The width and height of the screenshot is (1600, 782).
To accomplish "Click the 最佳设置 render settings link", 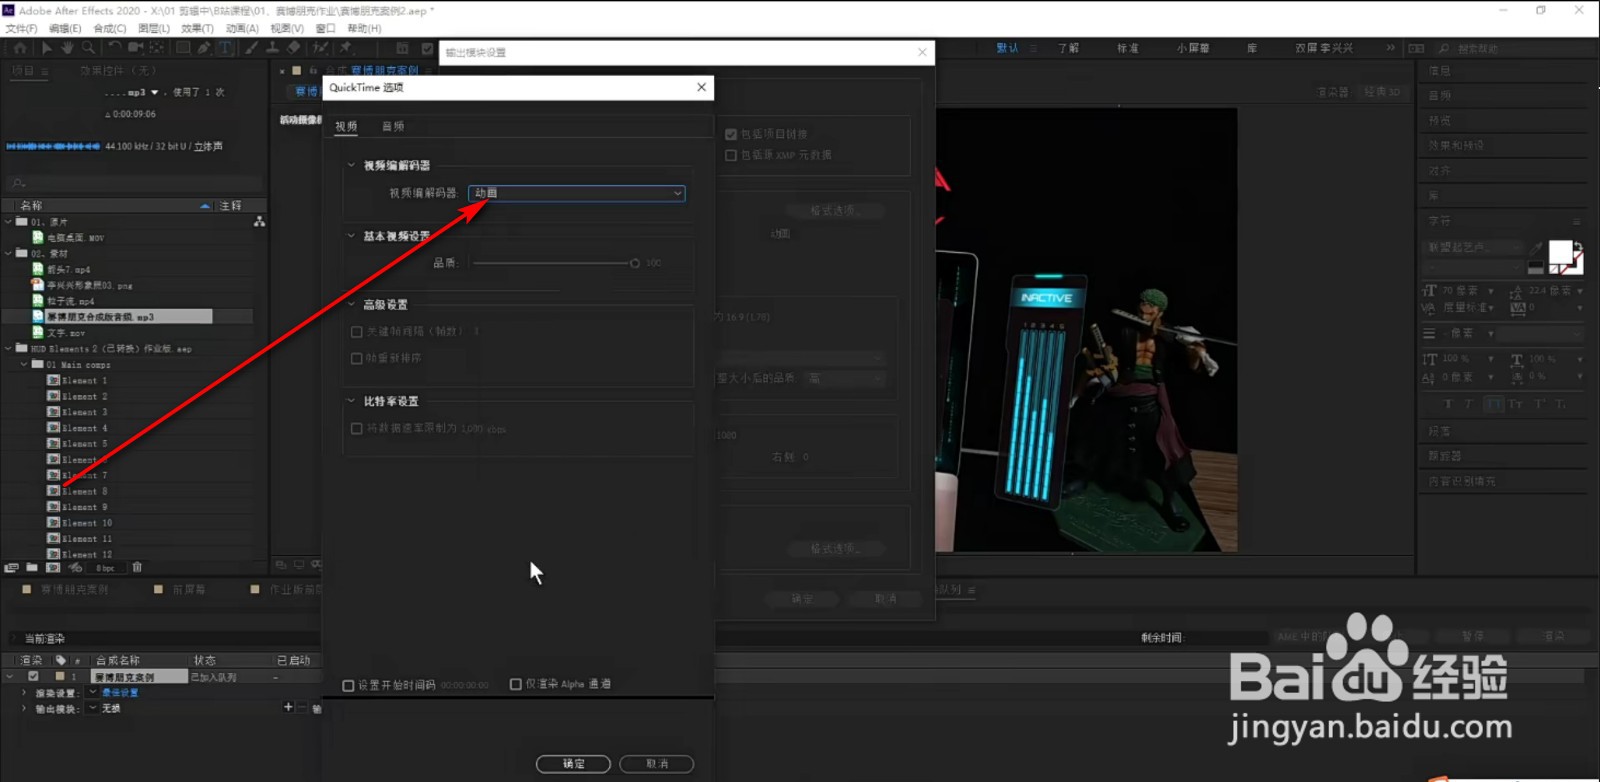I will (x=120, y=693).
